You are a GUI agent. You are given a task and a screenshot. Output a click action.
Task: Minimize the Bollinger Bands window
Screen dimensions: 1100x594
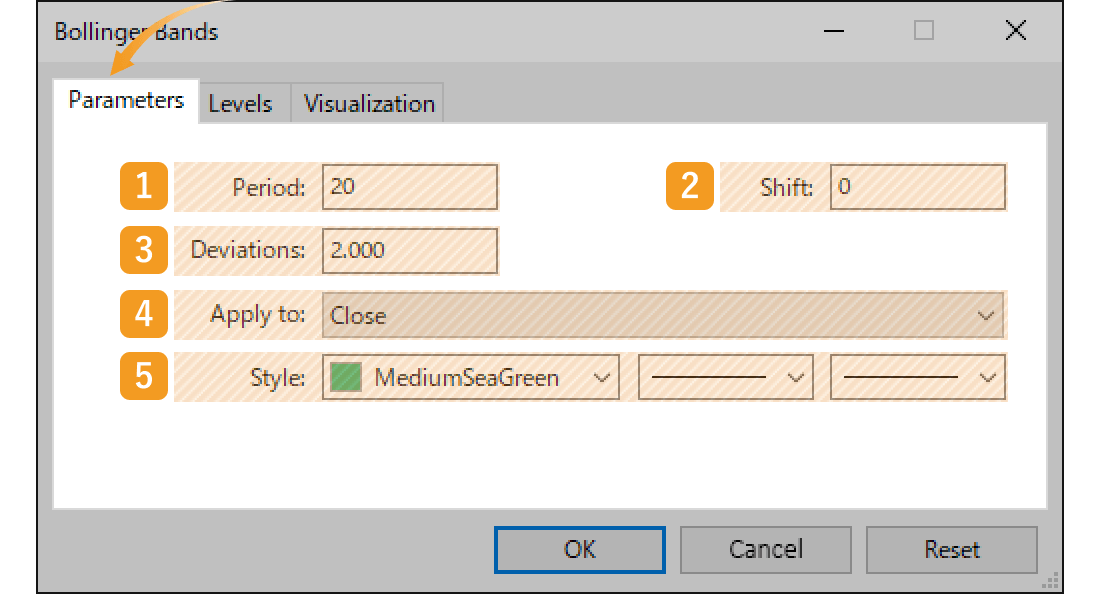pyautogui.click(x=833, y=31)
